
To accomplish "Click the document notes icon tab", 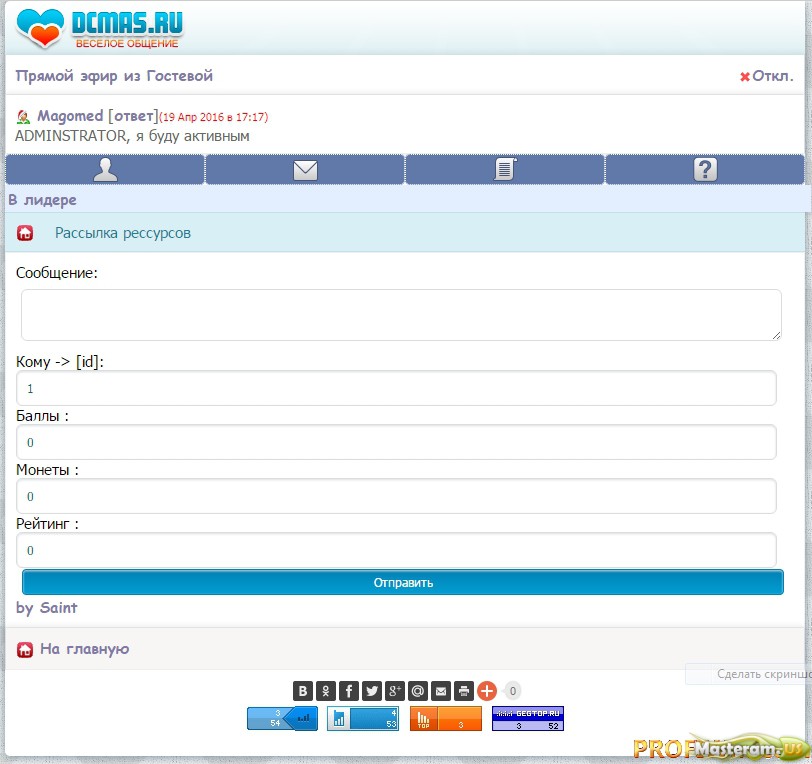I will (505, 170).
